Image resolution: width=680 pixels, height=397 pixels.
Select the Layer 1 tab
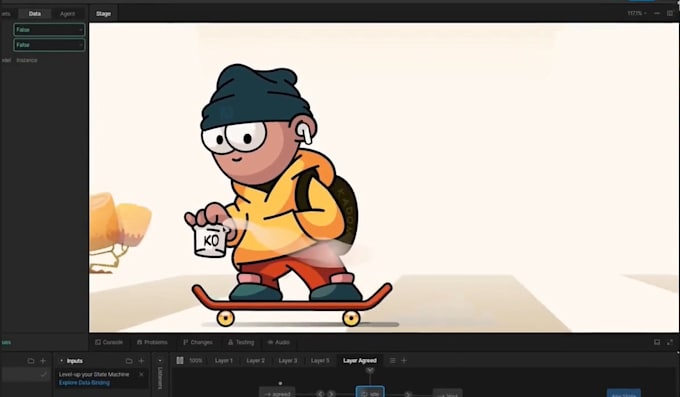point(224,361)
